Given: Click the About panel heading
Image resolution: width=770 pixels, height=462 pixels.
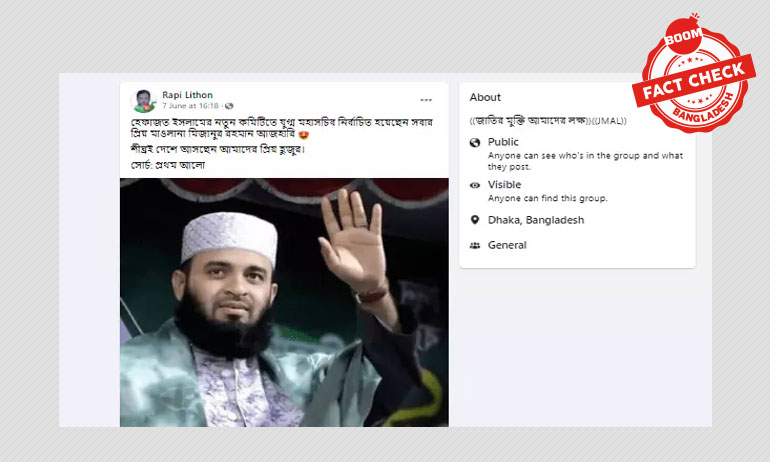Looking at the screenshot, I should [x=485, y=97].
